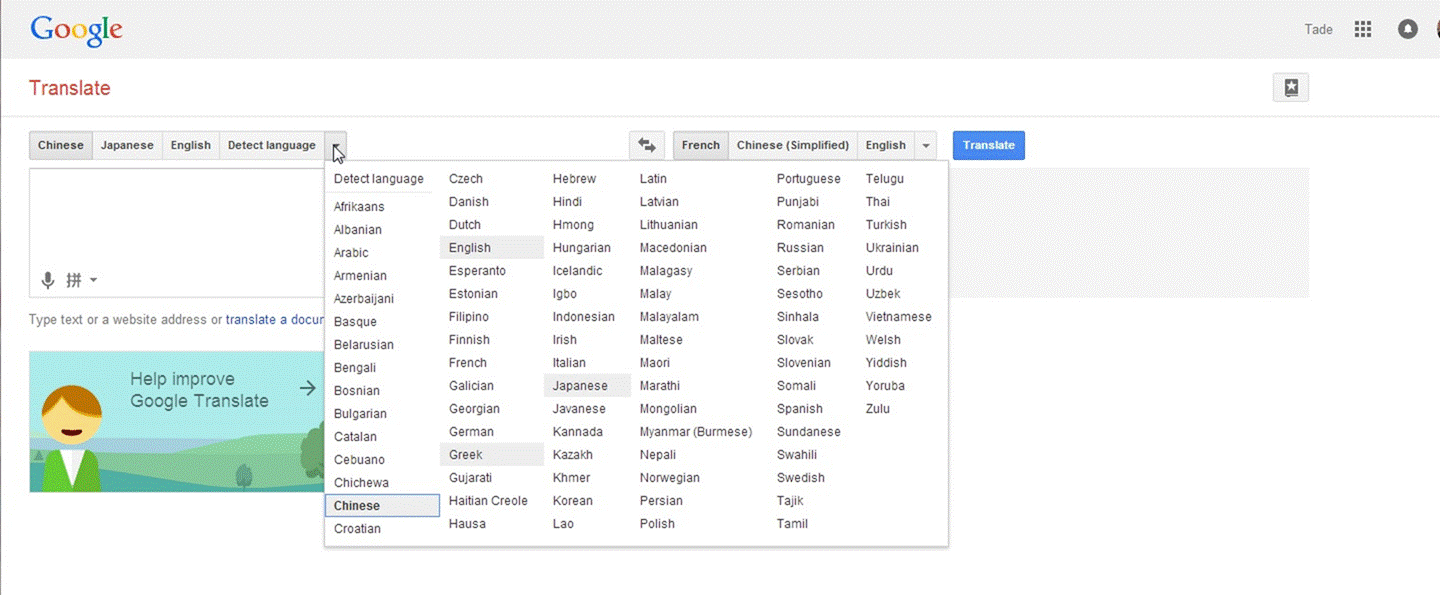Choose Tamil from language list

(792, 524)
